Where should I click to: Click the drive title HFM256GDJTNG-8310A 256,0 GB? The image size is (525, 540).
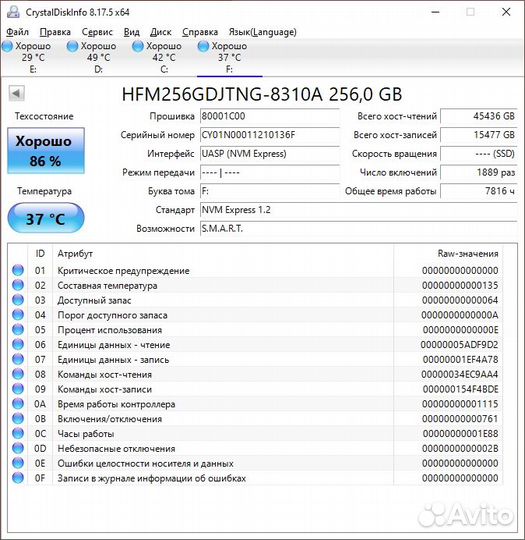[262, 94]
